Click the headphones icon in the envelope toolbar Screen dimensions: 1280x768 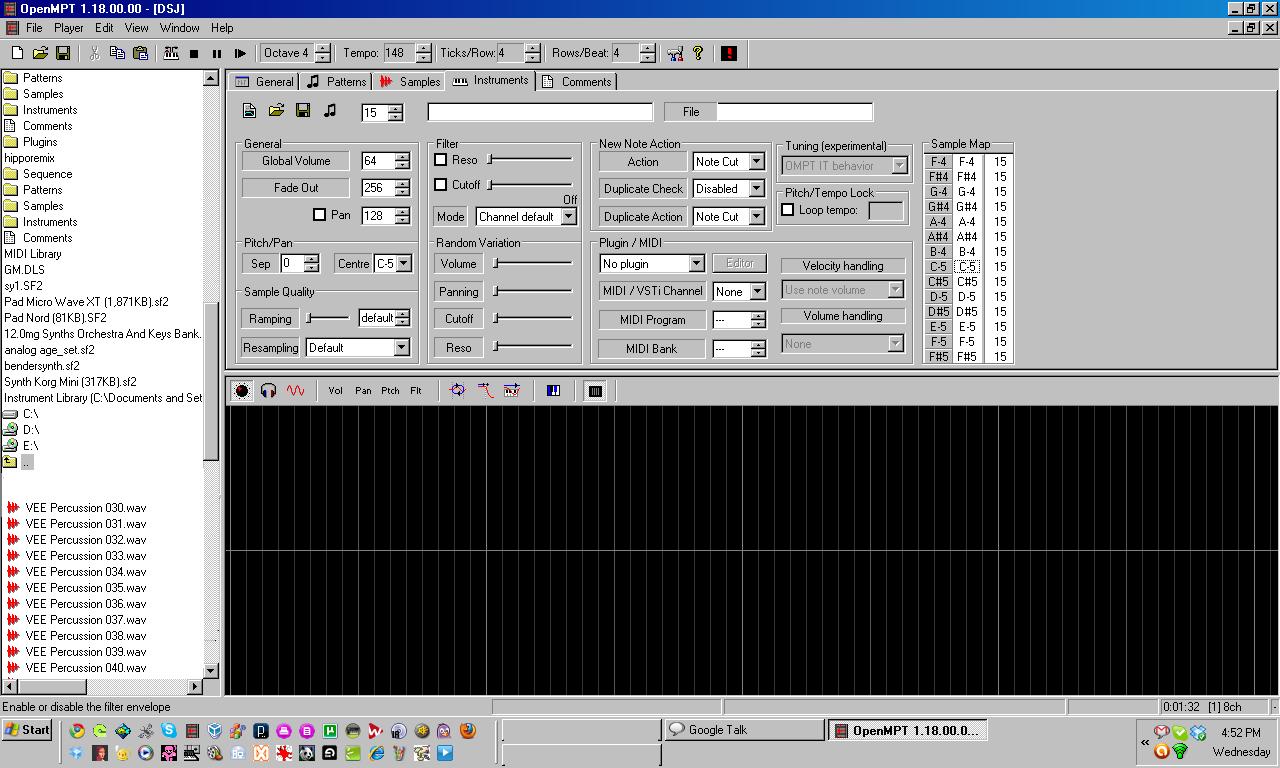pos(268,391)
